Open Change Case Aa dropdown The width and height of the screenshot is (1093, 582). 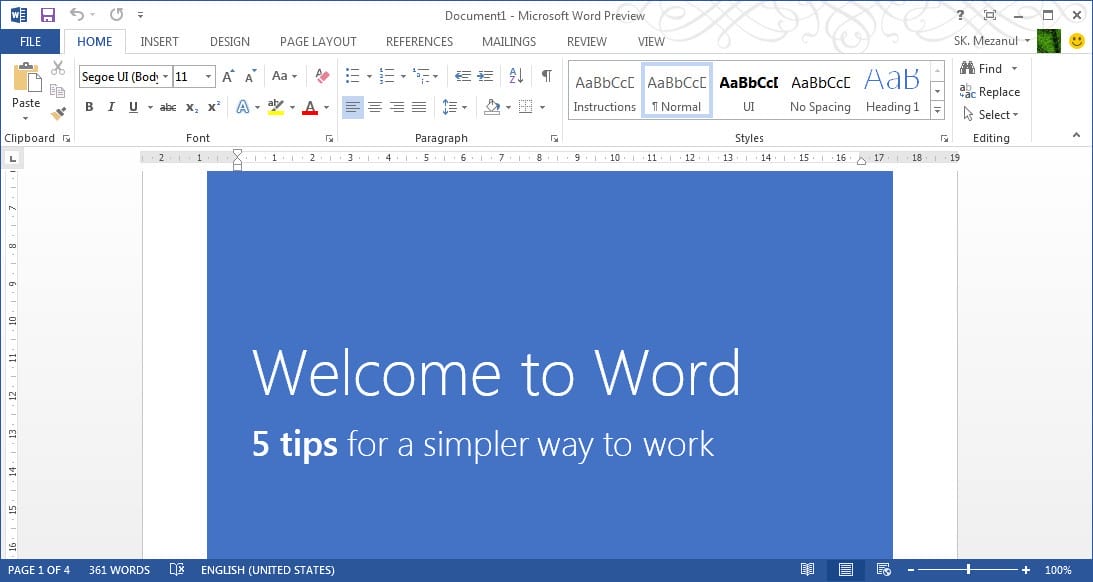pyautogui.click(x=284, y=76)
